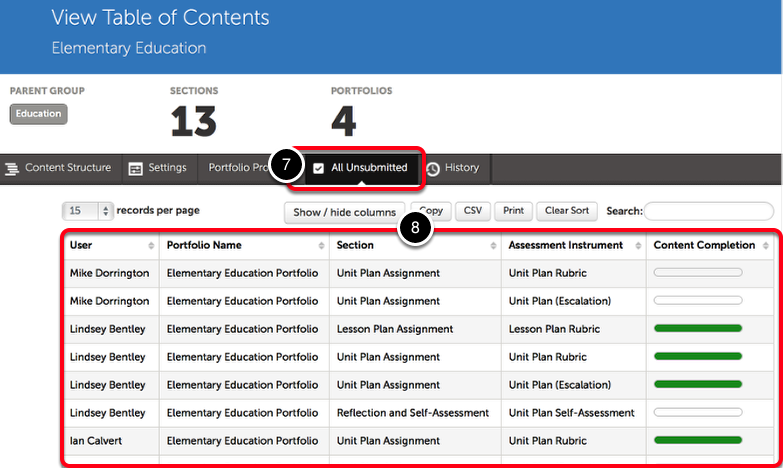Select the All Unsubmitted tab
This screenshot has height=468, width=783.
tap(361, 168)
